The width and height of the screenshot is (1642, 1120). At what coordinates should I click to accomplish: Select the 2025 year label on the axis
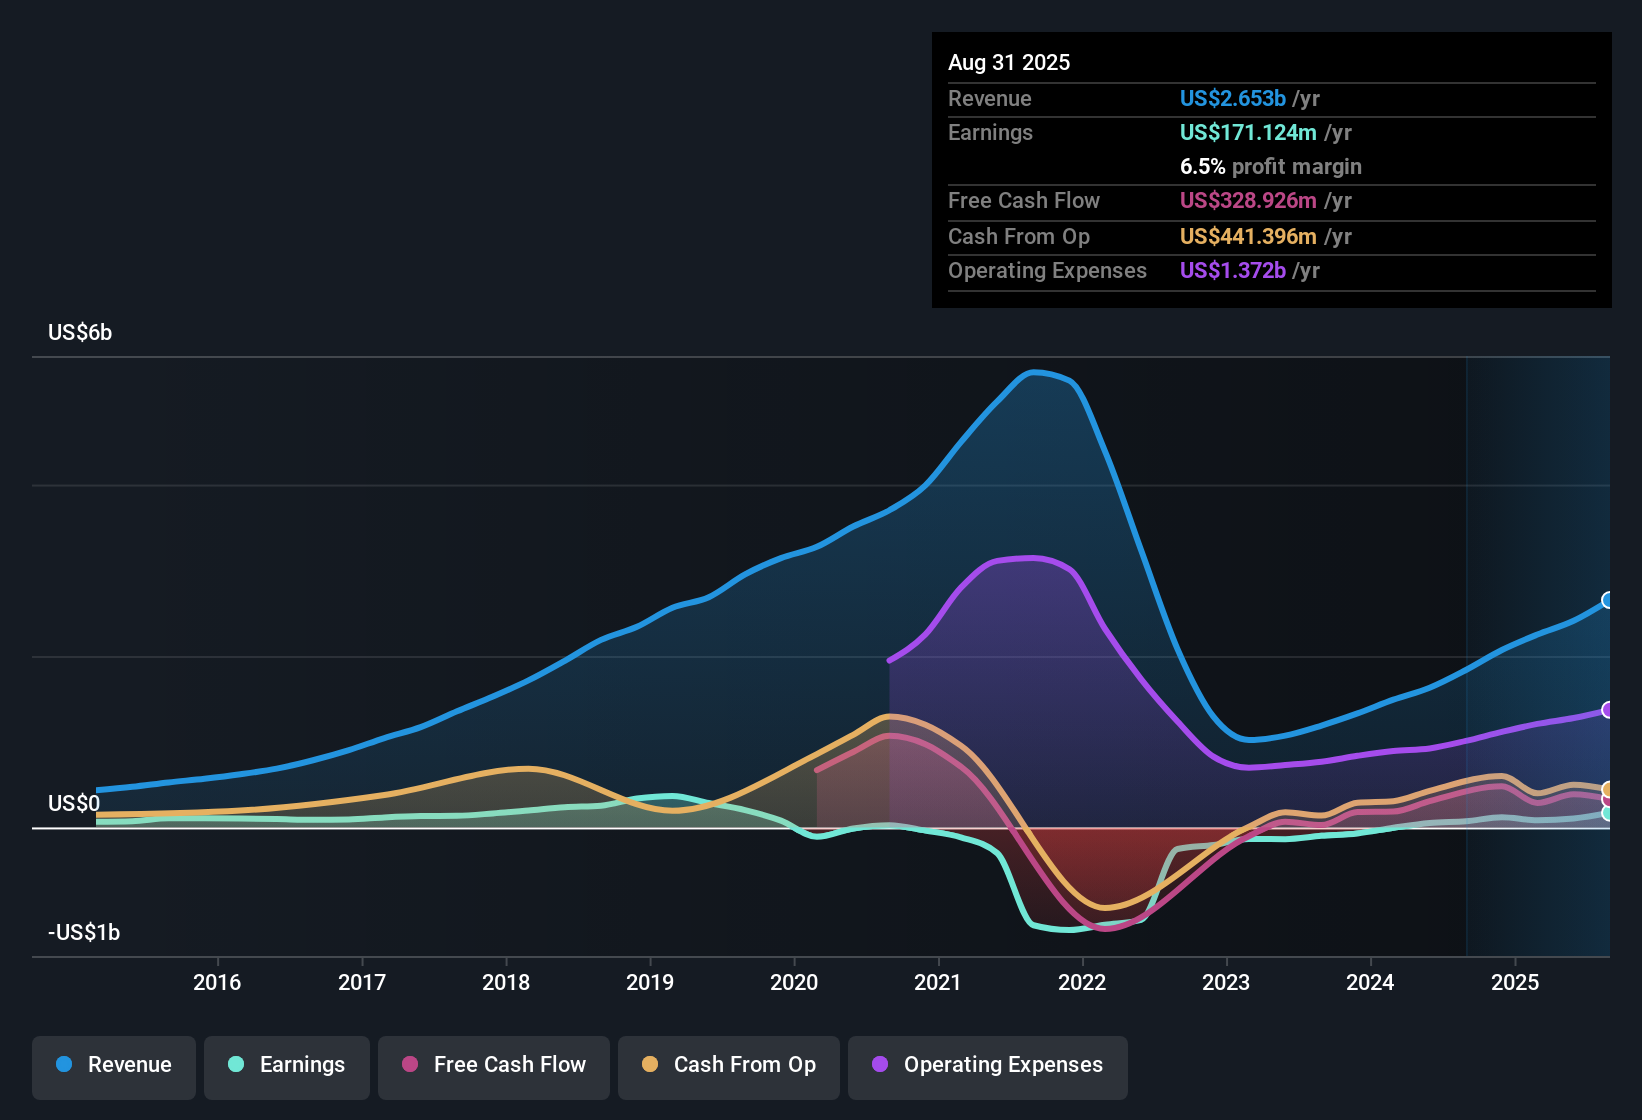point(1516,983)
